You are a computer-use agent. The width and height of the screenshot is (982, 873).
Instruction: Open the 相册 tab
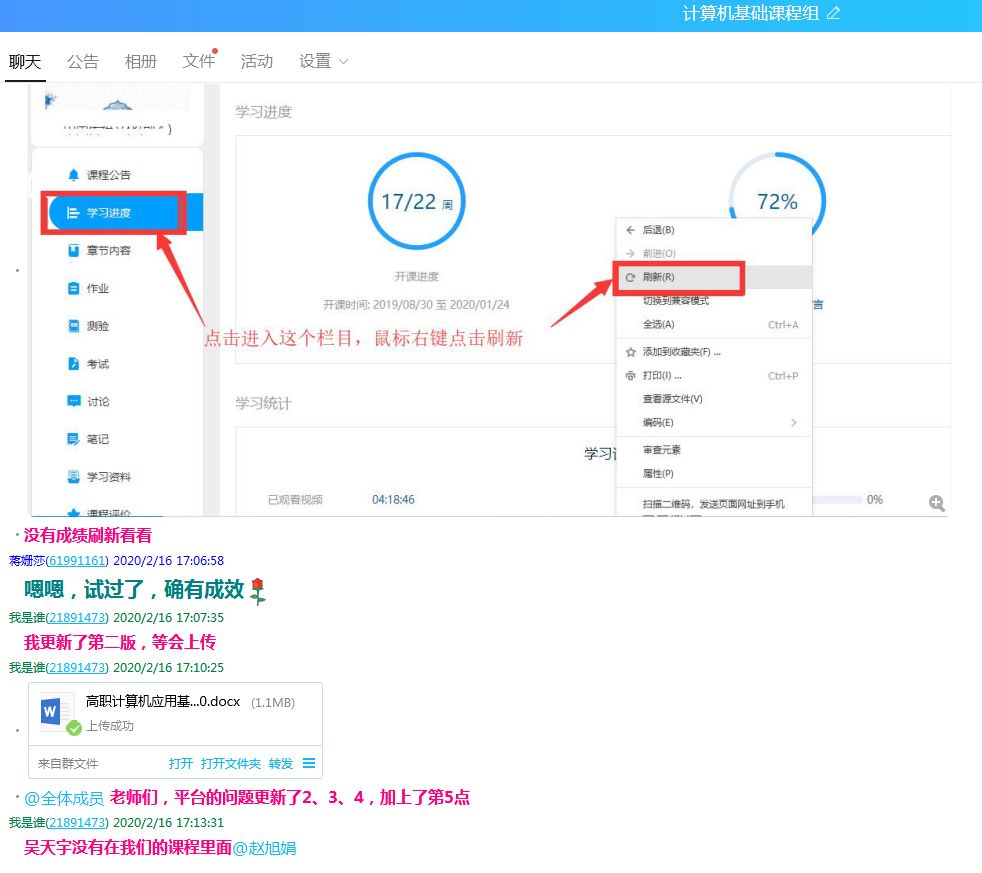[x=141, y=61]
